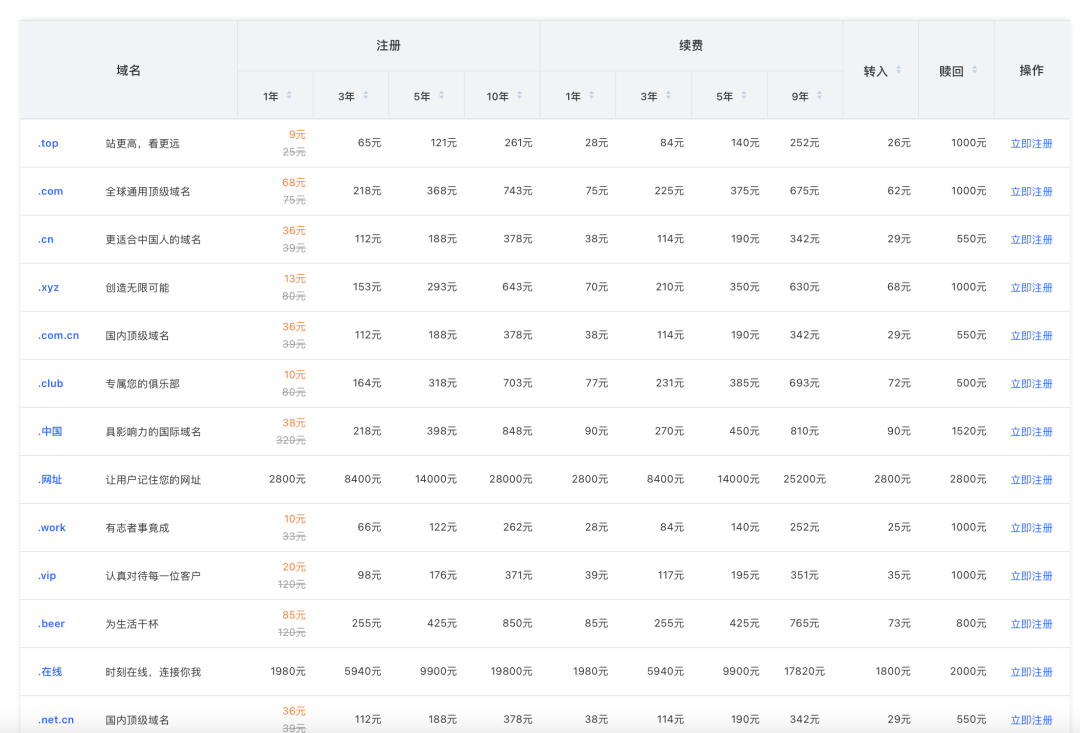The width and height of the screenshot is (1080, 733).
Task: Select the 20元 promo price for .vip
Action: point(293,566)
